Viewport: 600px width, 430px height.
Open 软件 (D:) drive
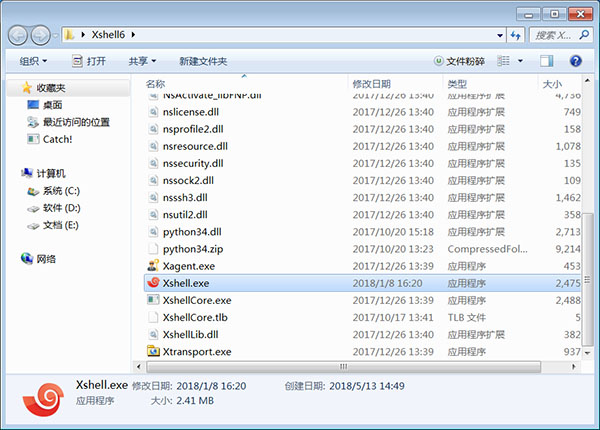62,208
